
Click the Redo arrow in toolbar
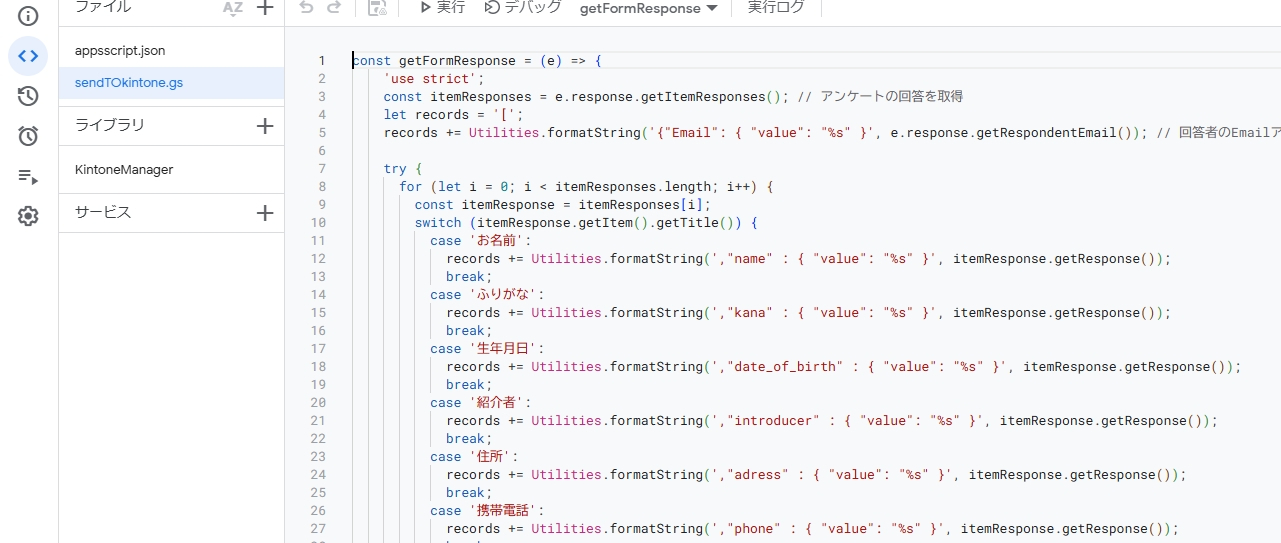[x=334, y=7]
